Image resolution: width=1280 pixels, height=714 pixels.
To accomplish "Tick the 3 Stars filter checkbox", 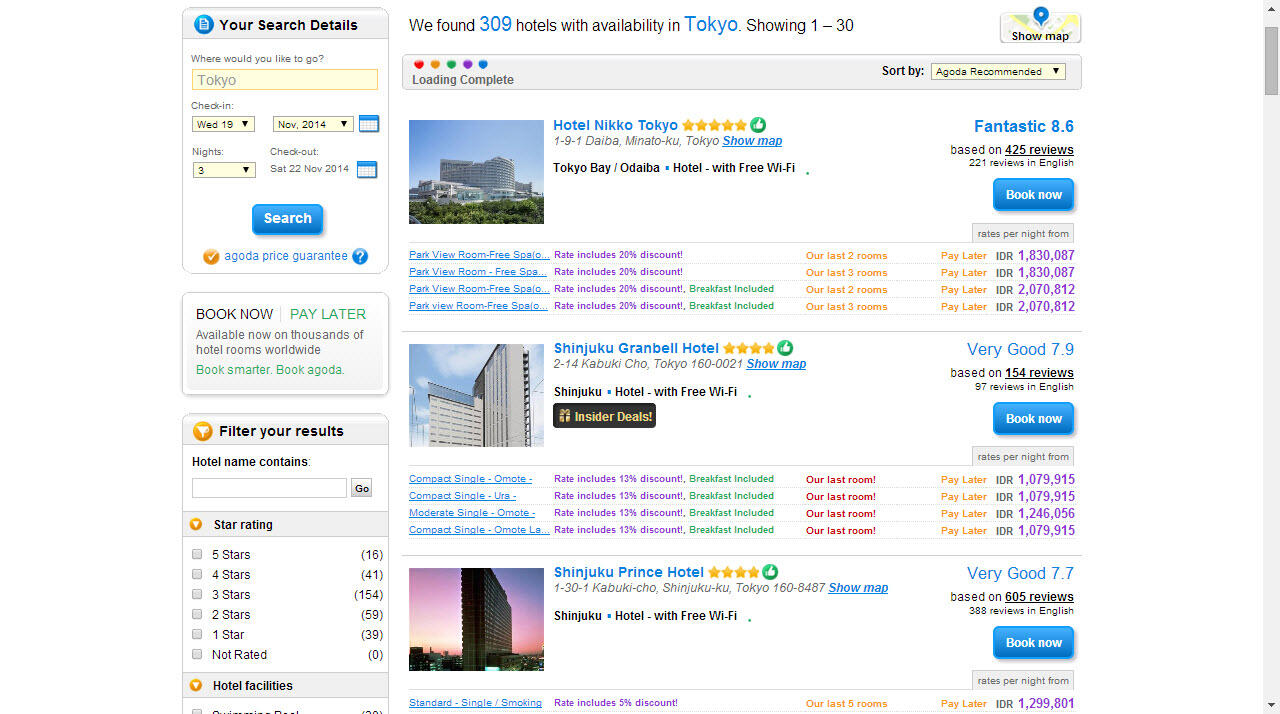I will [x=197, y=594].
